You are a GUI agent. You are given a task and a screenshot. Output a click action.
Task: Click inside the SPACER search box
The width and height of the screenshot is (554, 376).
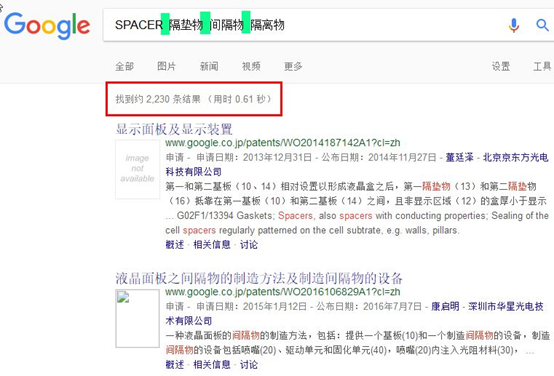coord(304,25)
